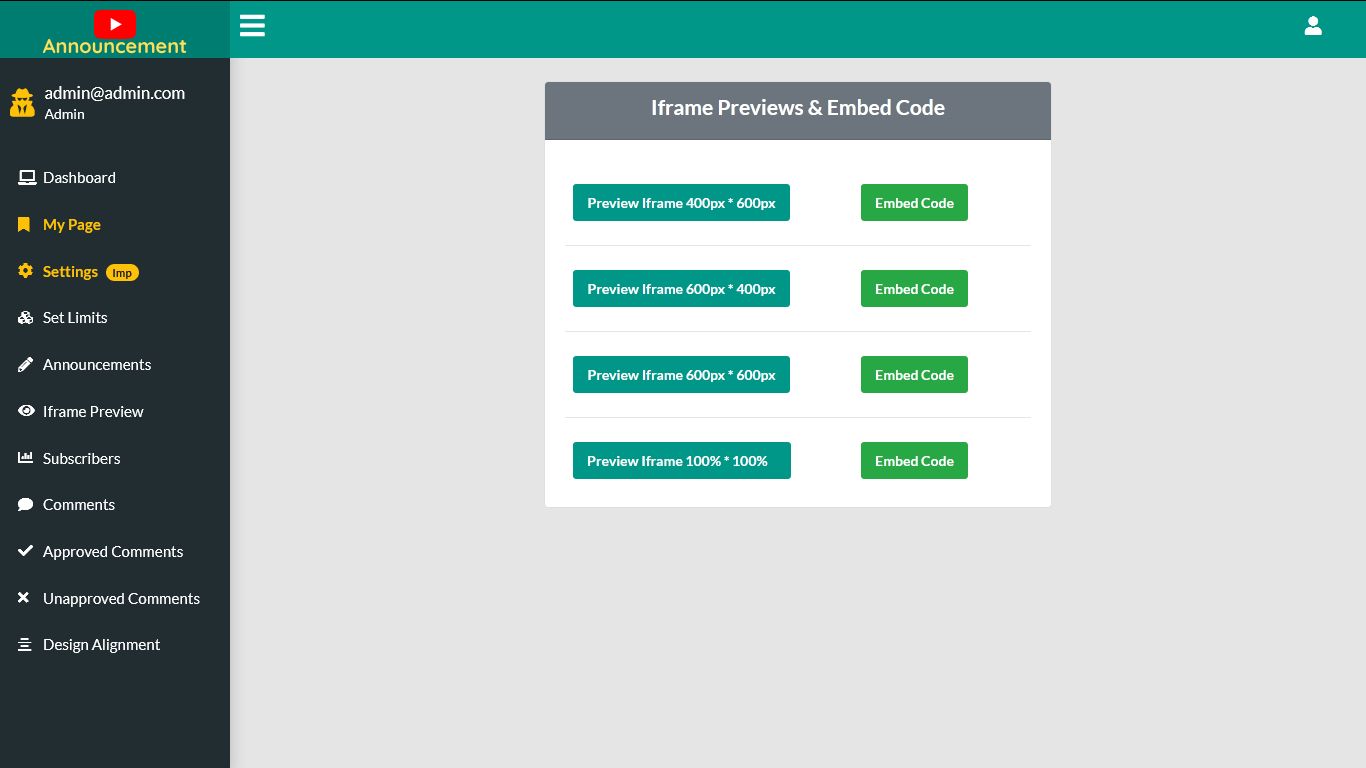Click the Imp badge beside Settings
The image size is (1366, 768).
tap(122, 272)
